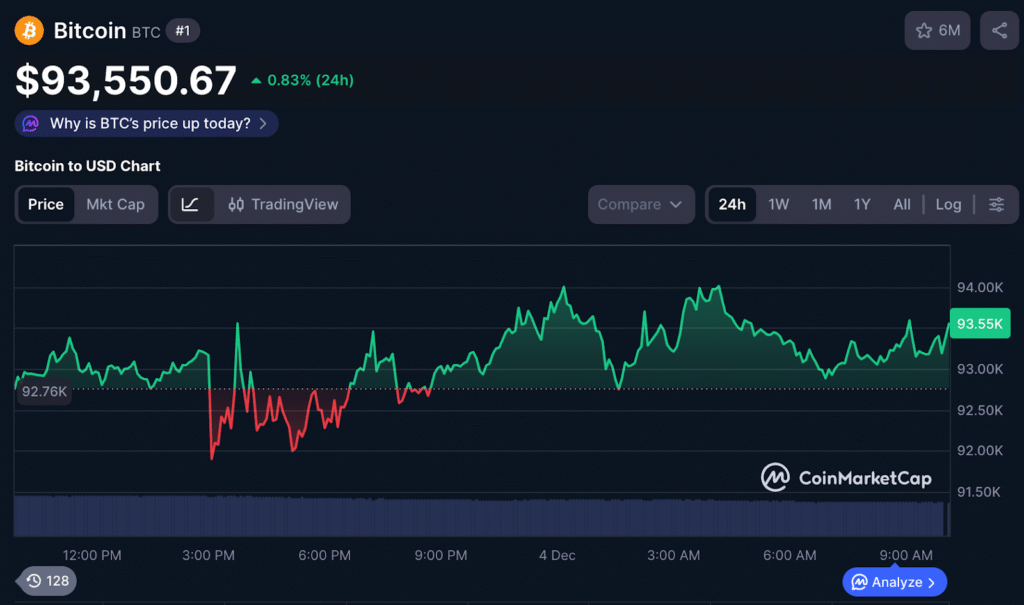Open chart settings sliders icon

[x=996, y=204]
